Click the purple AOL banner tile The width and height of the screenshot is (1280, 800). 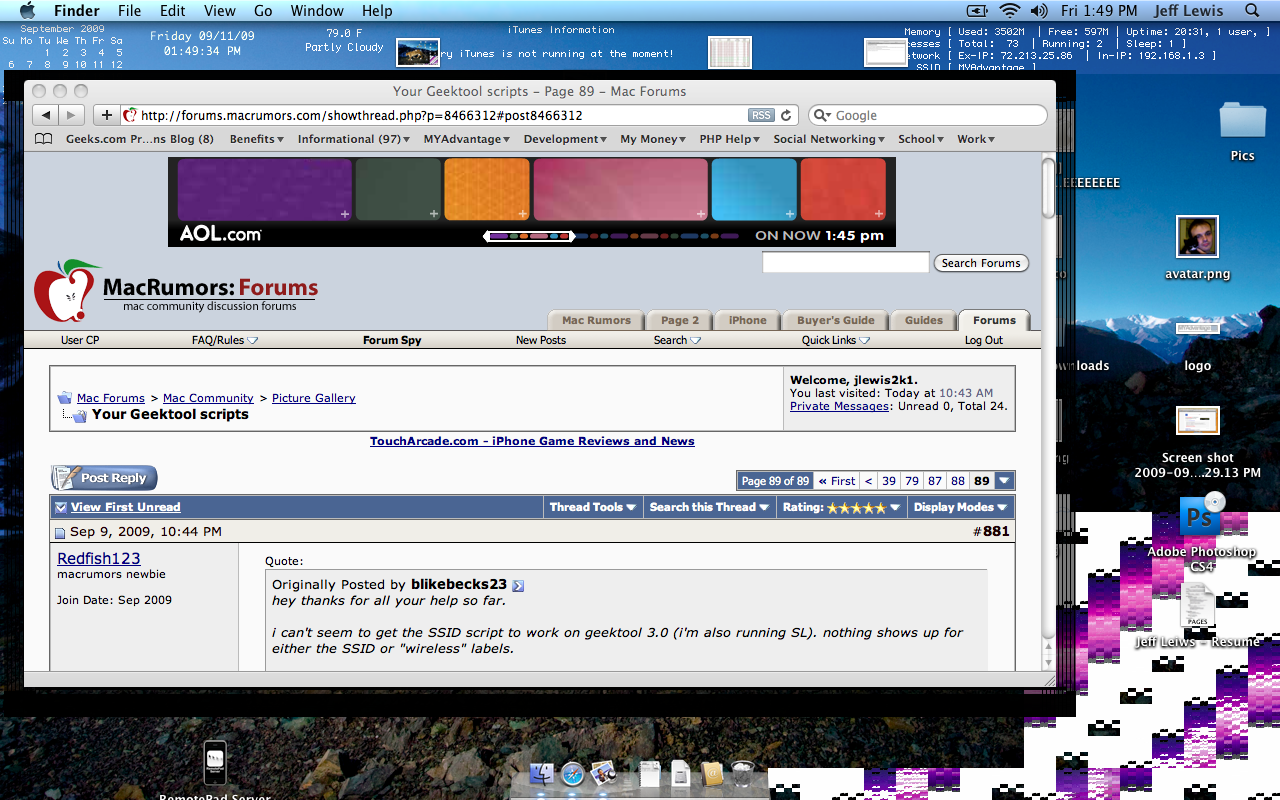(265, 190)
